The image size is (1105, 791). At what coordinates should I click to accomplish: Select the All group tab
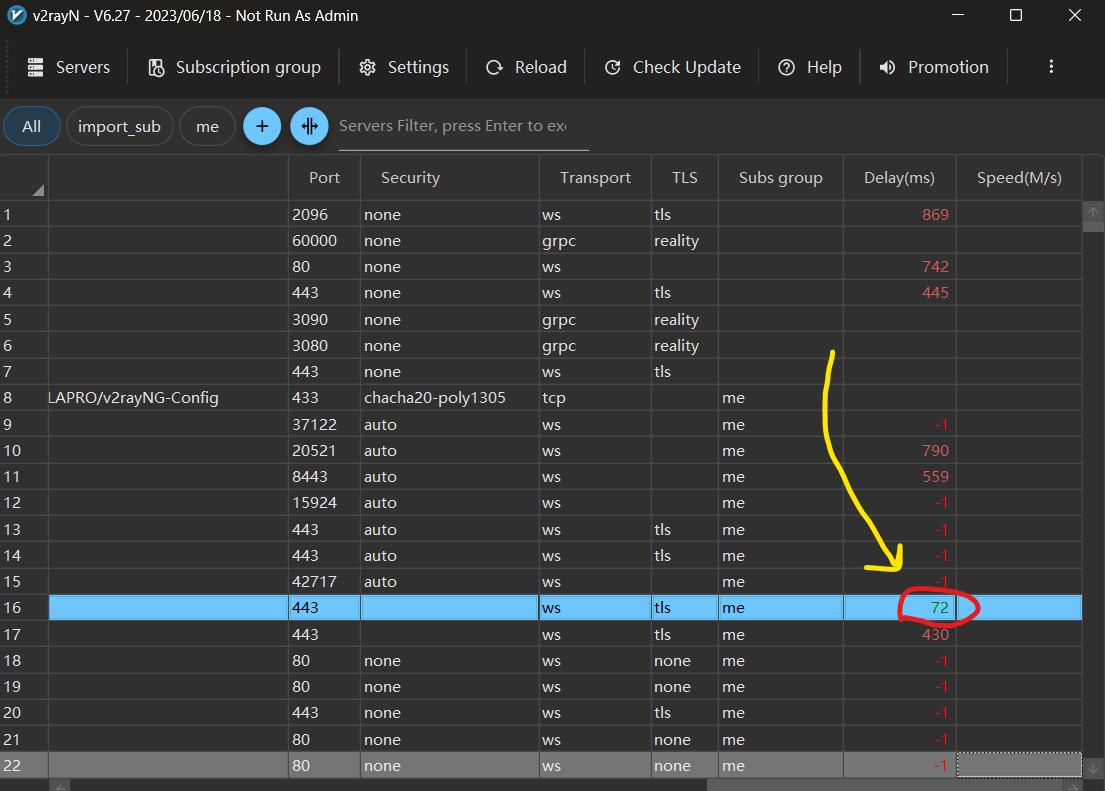coord(32,126)
